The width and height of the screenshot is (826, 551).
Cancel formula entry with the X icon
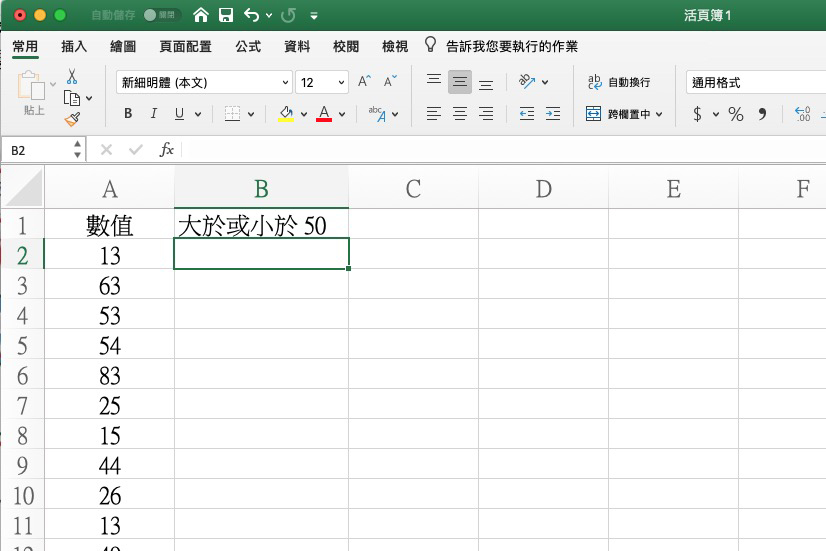106,150
